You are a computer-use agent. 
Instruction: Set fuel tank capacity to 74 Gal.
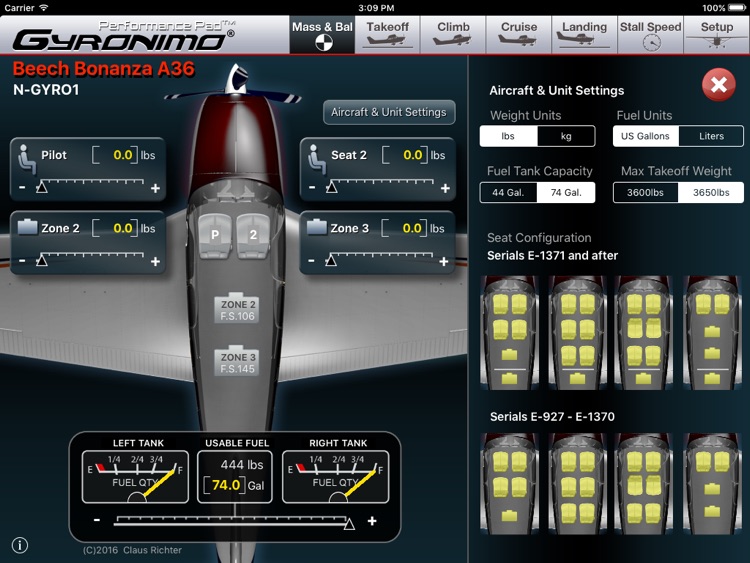[566, 193]
